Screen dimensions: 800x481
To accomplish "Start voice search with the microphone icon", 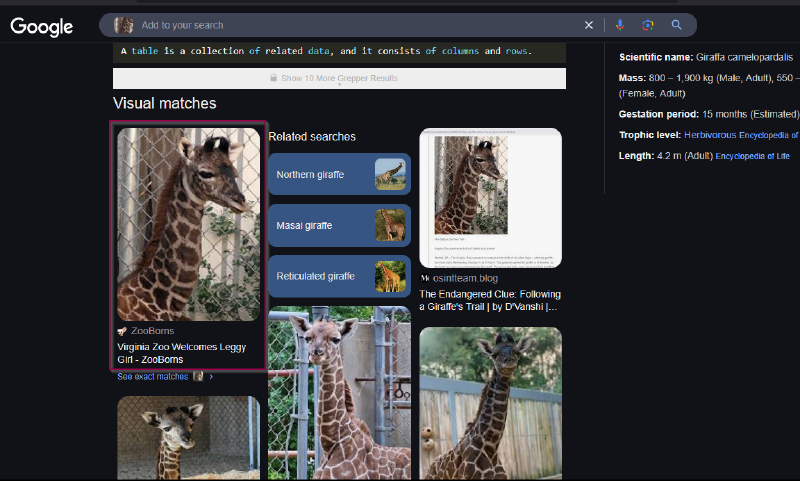I will point(620,25).
